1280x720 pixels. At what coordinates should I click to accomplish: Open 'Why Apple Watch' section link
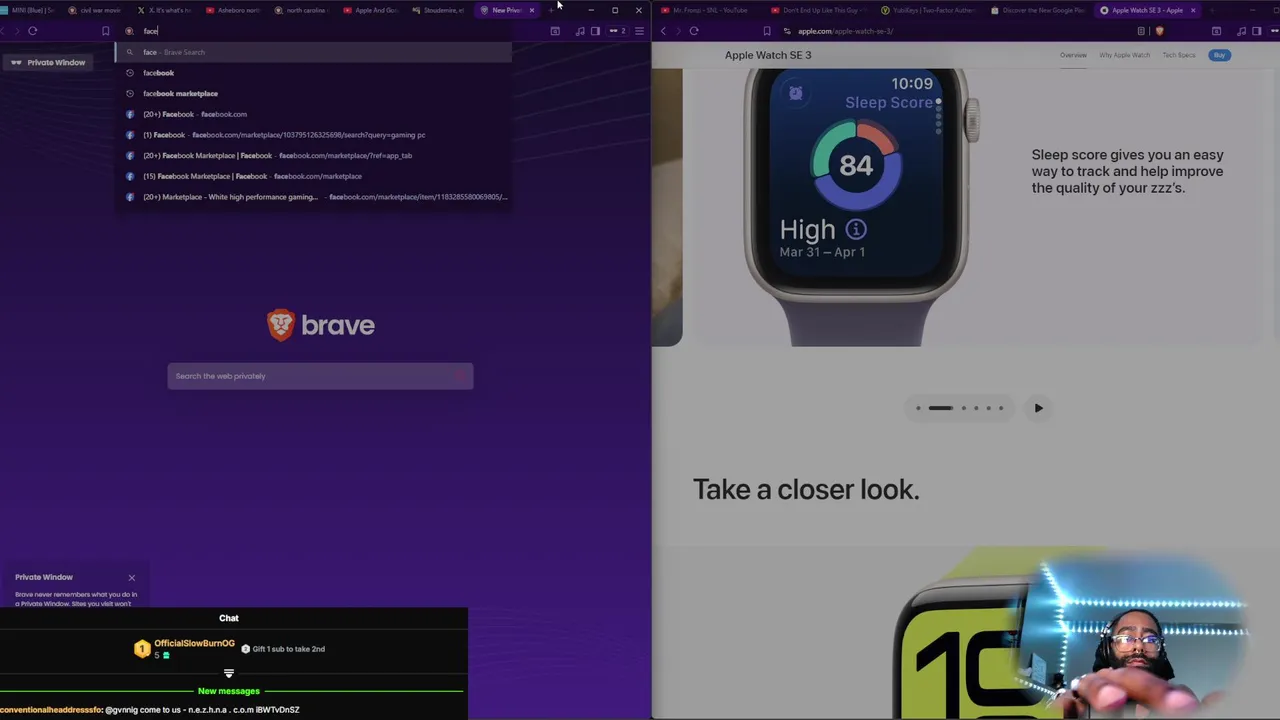1125,55
